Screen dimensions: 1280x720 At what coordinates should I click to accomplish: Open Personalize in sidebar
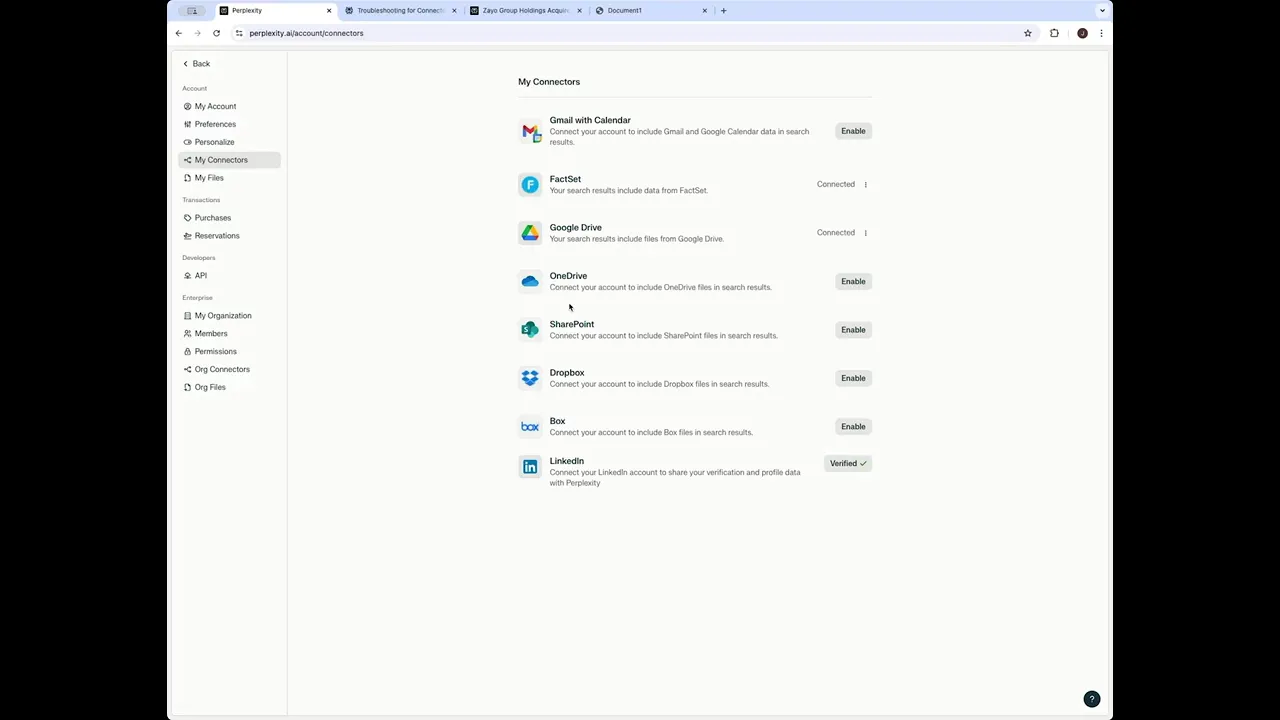pos(229,142)
